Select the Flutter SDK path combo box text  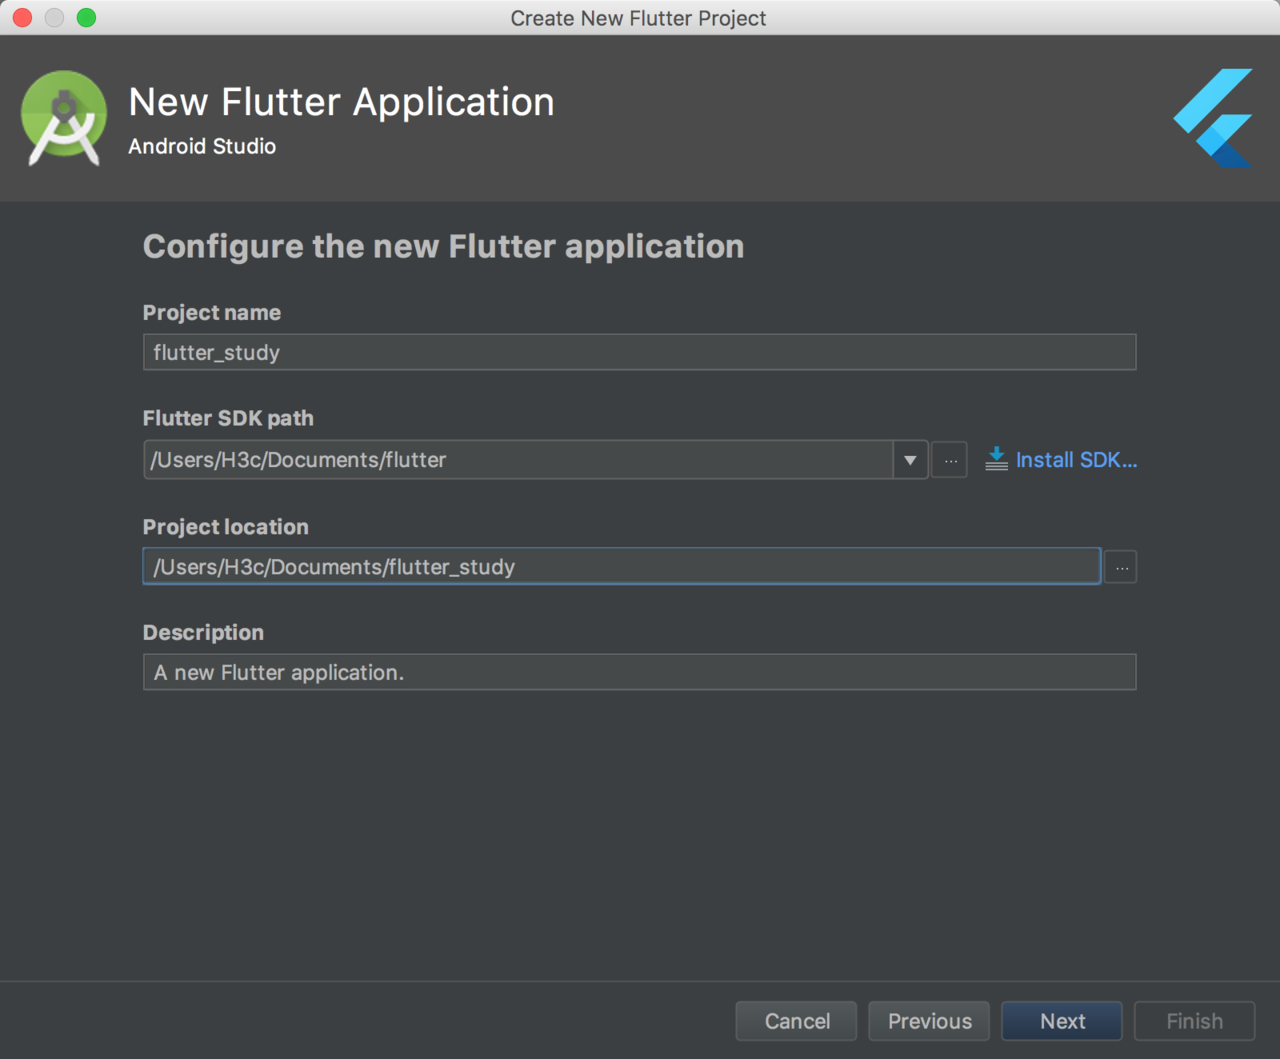(x=518, y=460)
